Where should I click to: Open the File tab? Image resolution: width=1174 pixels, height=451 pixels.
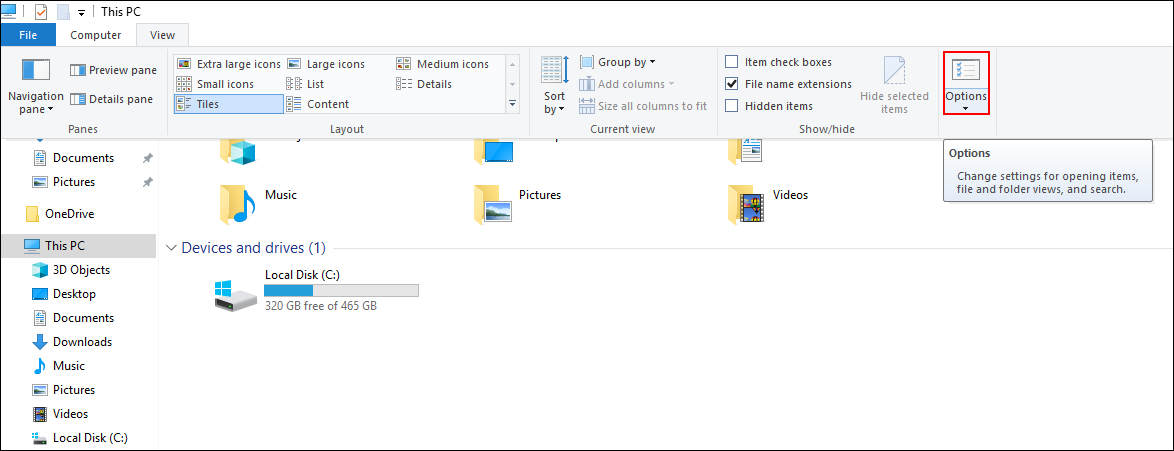pyautogui.click(x=28, y=34)
